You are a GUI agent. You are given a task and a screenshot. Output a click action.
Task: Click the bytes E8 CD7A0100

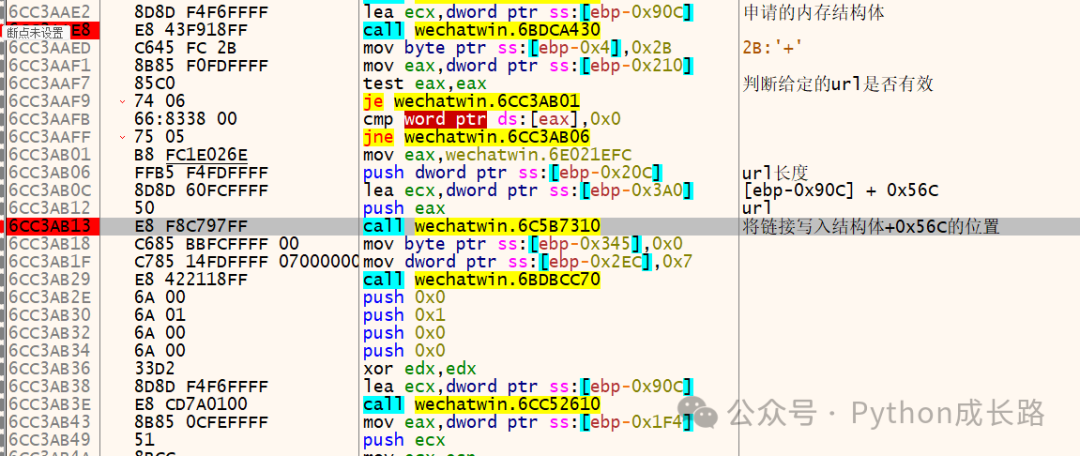click(x=191, y=404)
